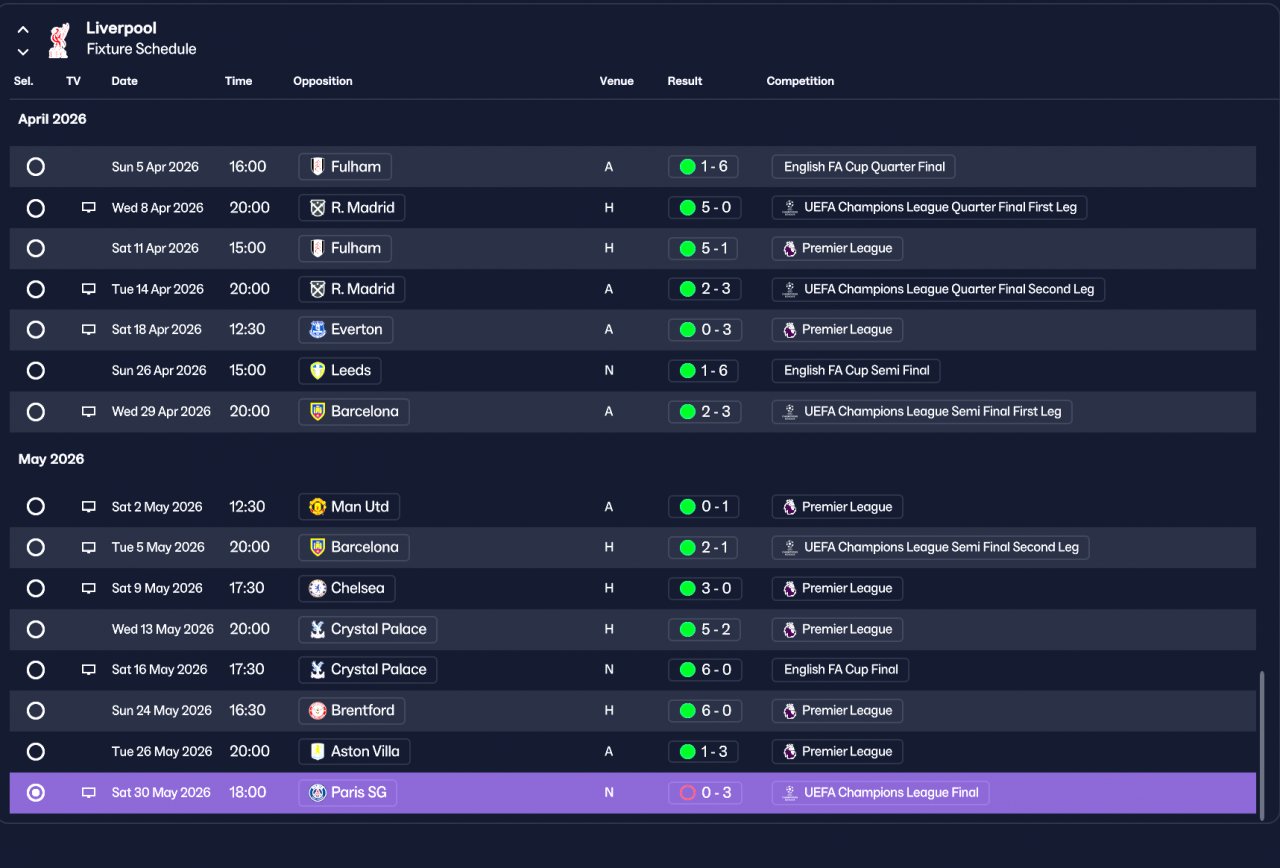This screenshot has height=868, width=1280.
Task: Click Paris SG club crest icon
Action: [x=317, y=792]
